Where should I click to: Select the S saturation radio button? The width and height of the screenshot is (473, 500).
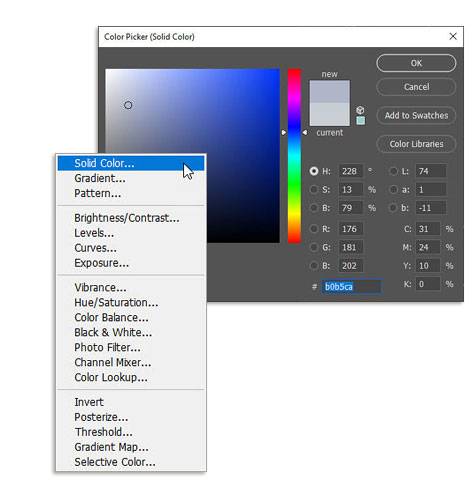pos(314,190)
